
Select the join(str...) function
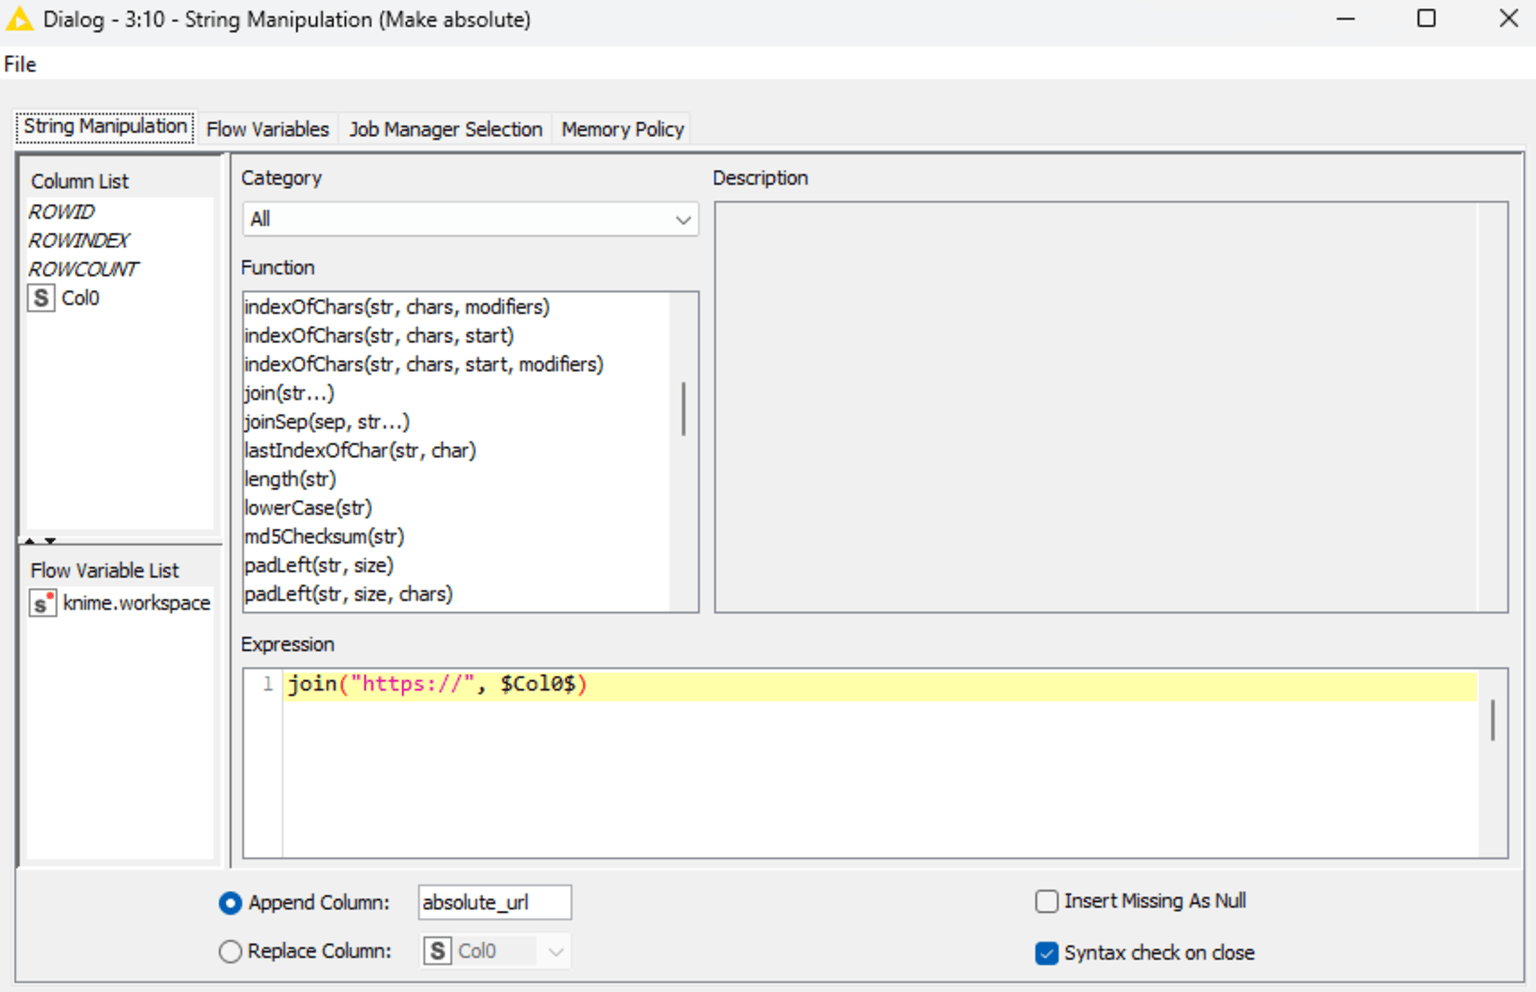point(289,393)
